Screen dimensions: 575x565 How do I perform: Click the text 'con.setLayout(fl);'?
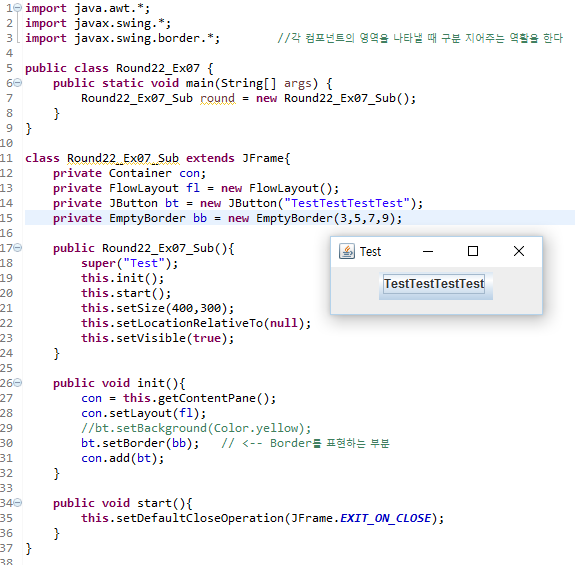point(143,413)
